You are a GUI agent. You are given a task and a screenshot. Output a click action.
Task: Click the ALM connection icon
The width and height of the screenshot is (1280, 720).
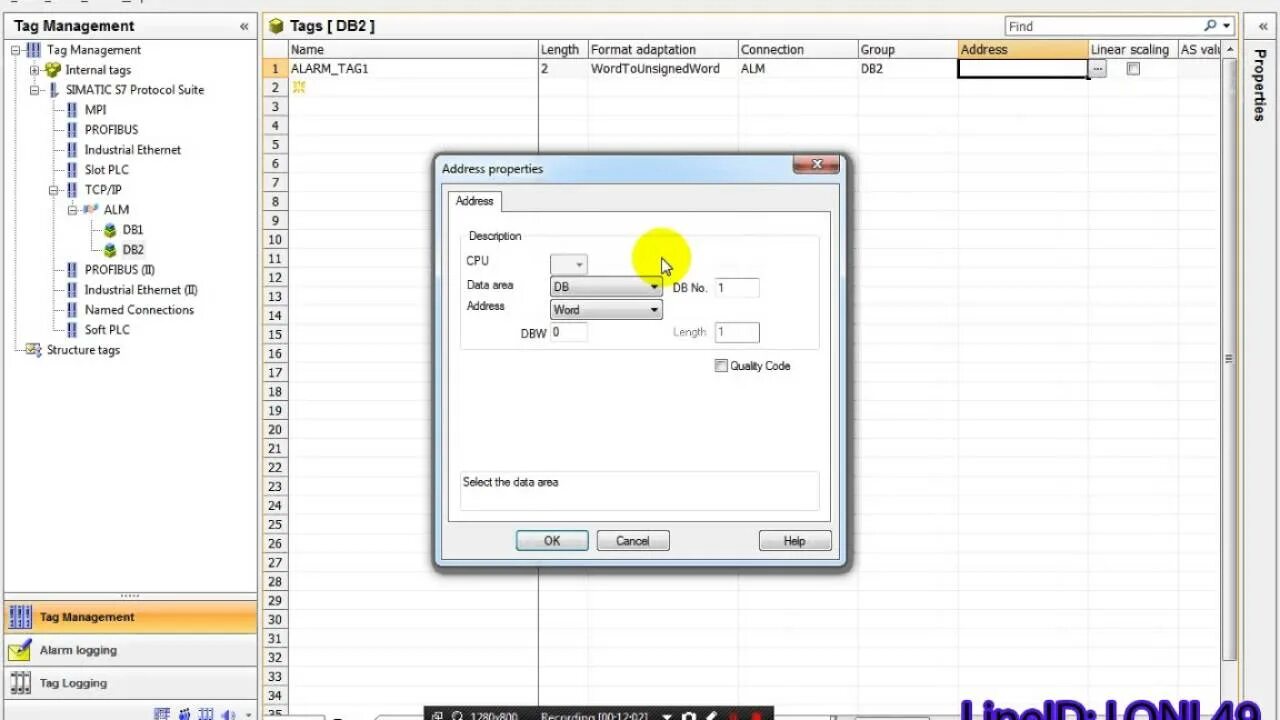(x=91, y=210)
